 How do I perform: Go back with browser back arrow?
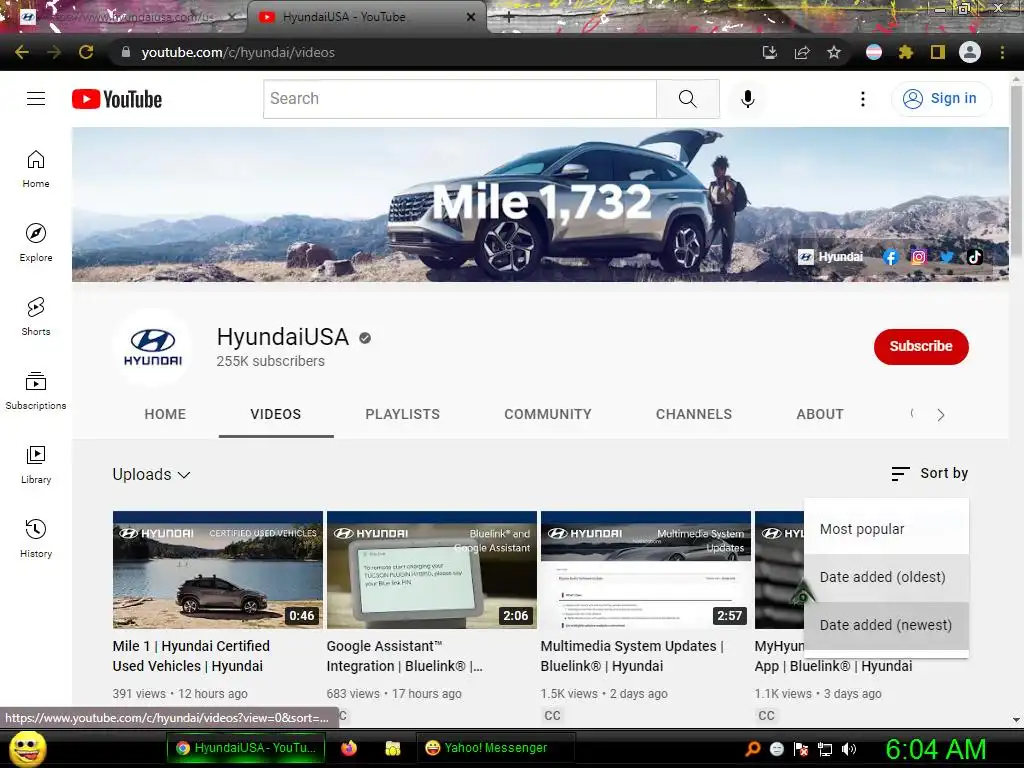22,52
